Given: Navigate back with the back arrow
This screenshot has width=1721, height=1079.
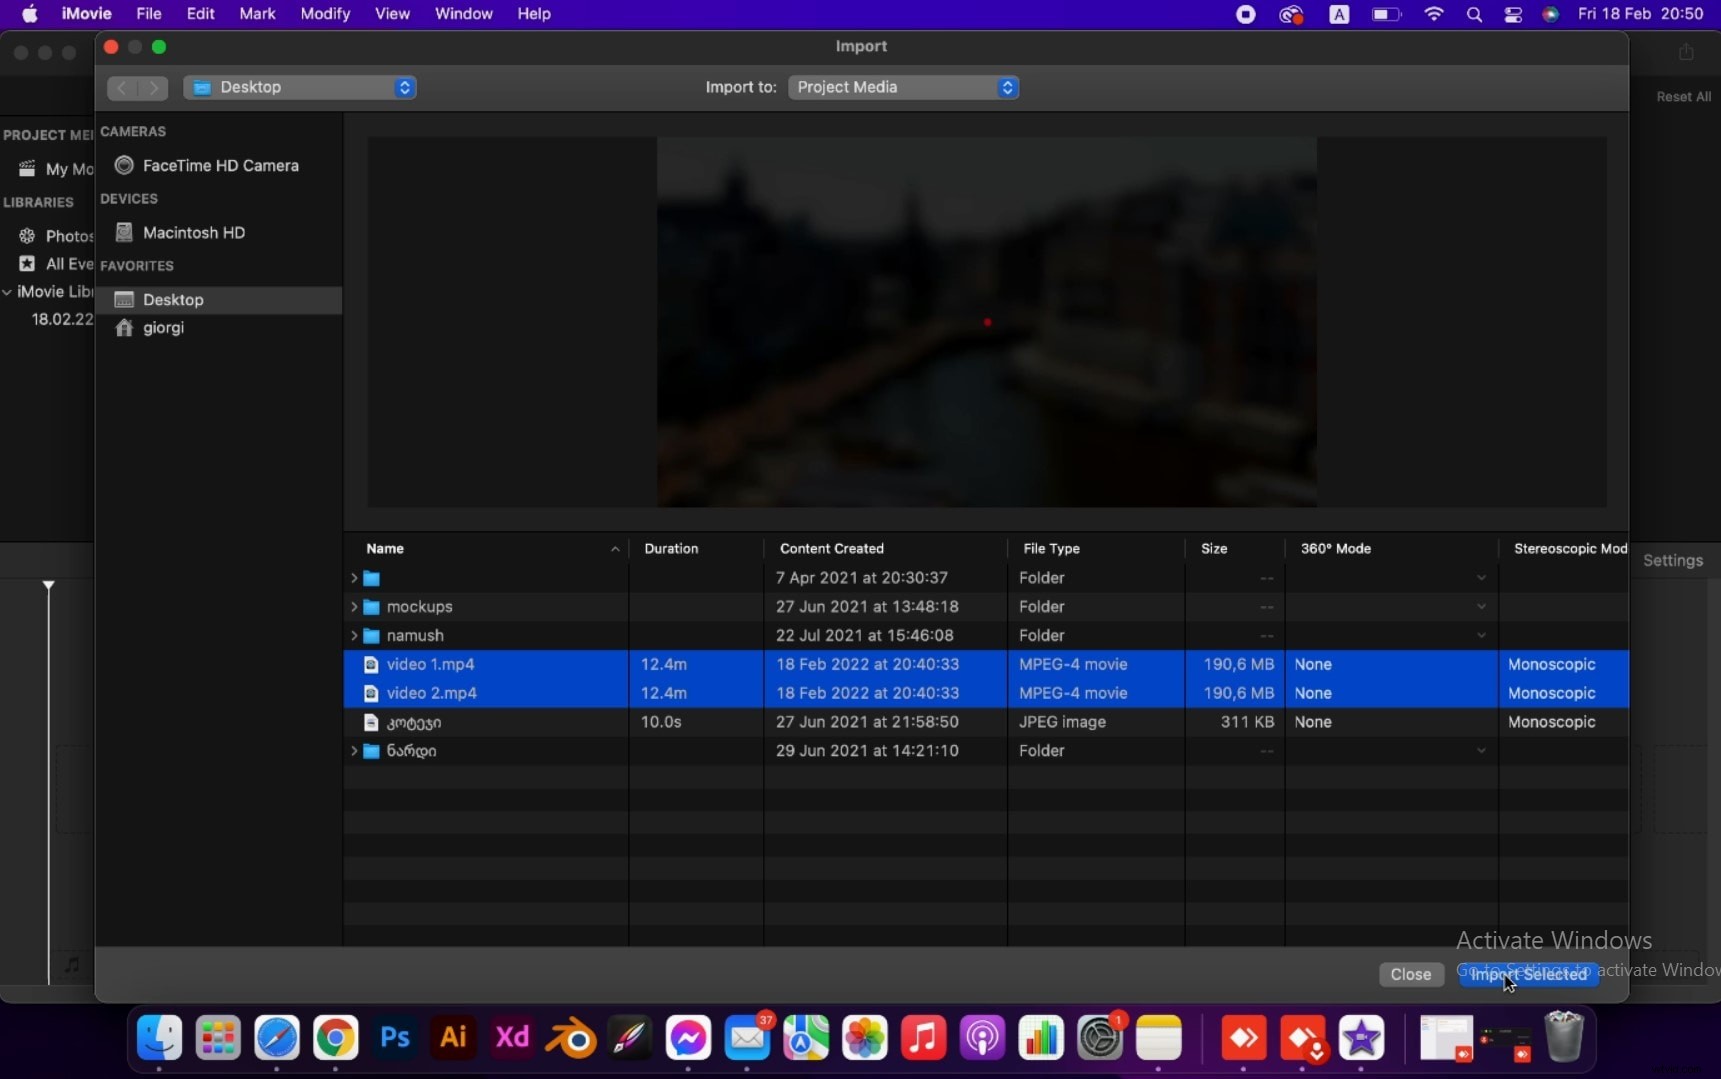Looking at the screenshot, I should pos(120,88).
